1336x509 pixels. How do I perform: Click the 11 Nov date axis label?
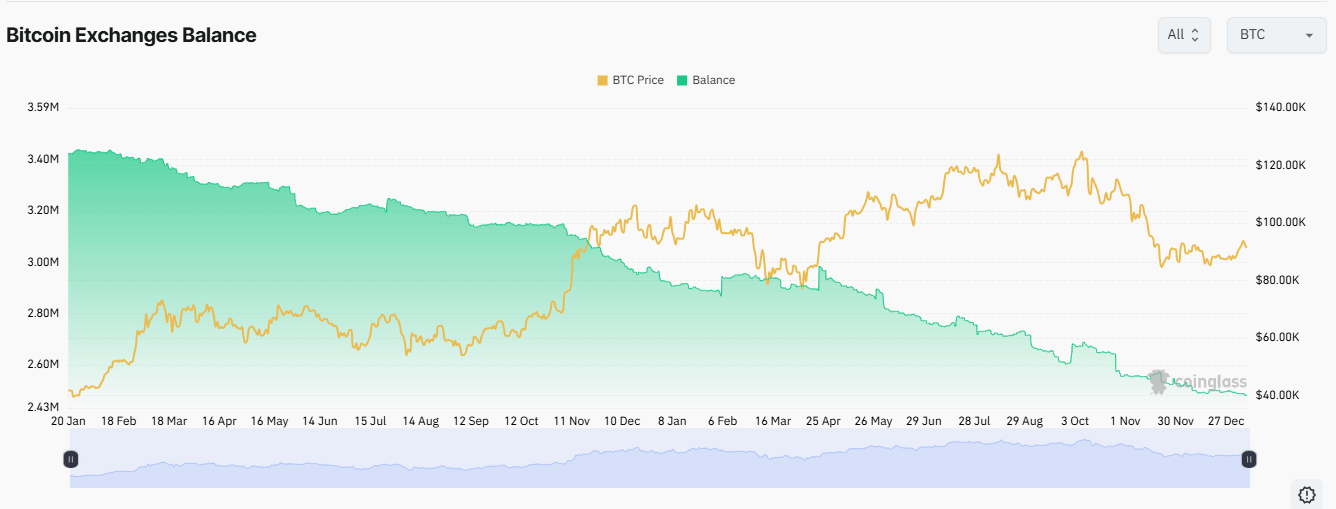(572, 421)
